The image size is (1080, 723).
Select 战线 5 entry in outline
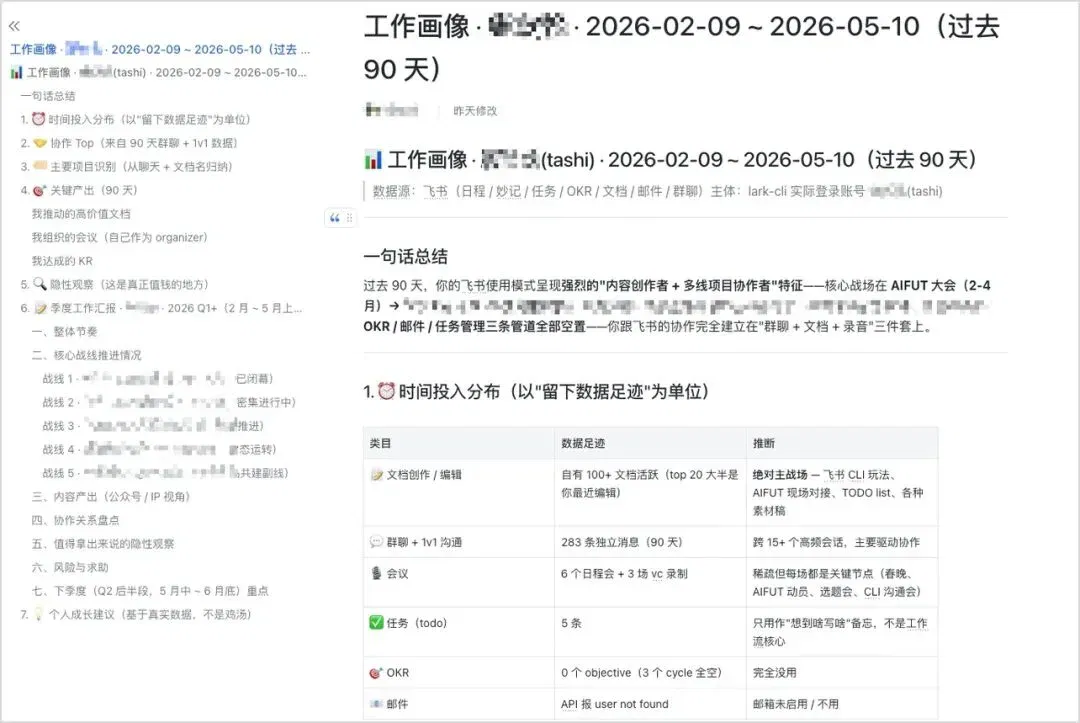coord(165,473)
